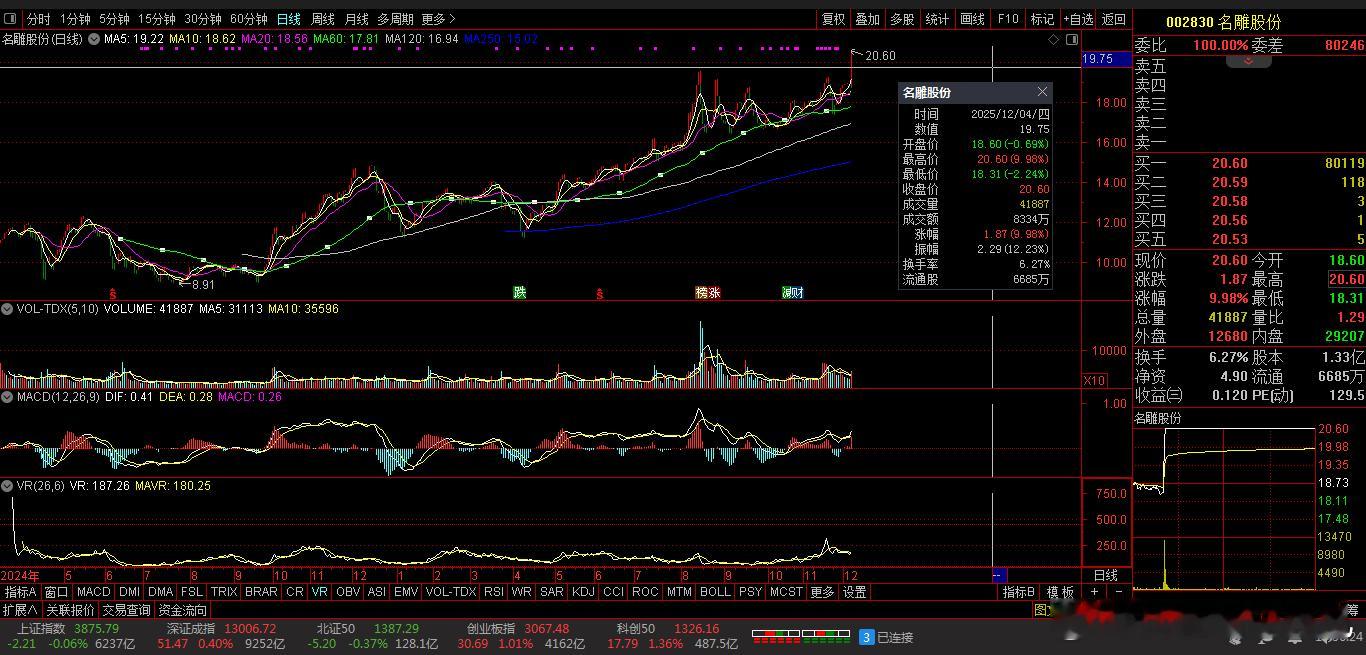Click the 涨 marker icon on chart
Image resolution: width=1366 pixels, height=655 pixels.
tap(708, 293)
